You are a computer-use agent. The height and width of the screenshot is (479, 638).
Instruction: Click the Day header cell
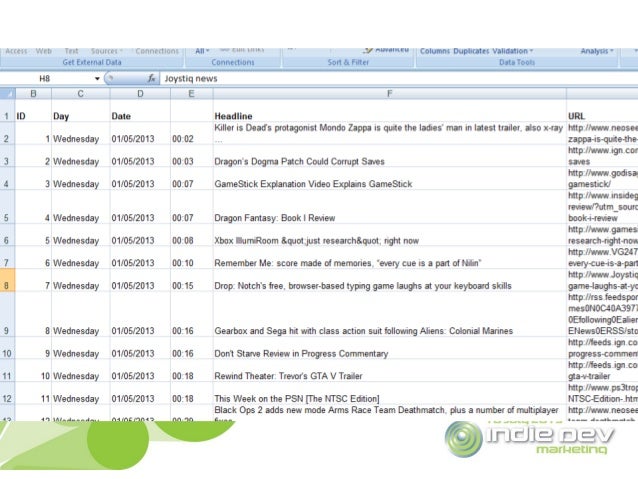click(81, 111)
